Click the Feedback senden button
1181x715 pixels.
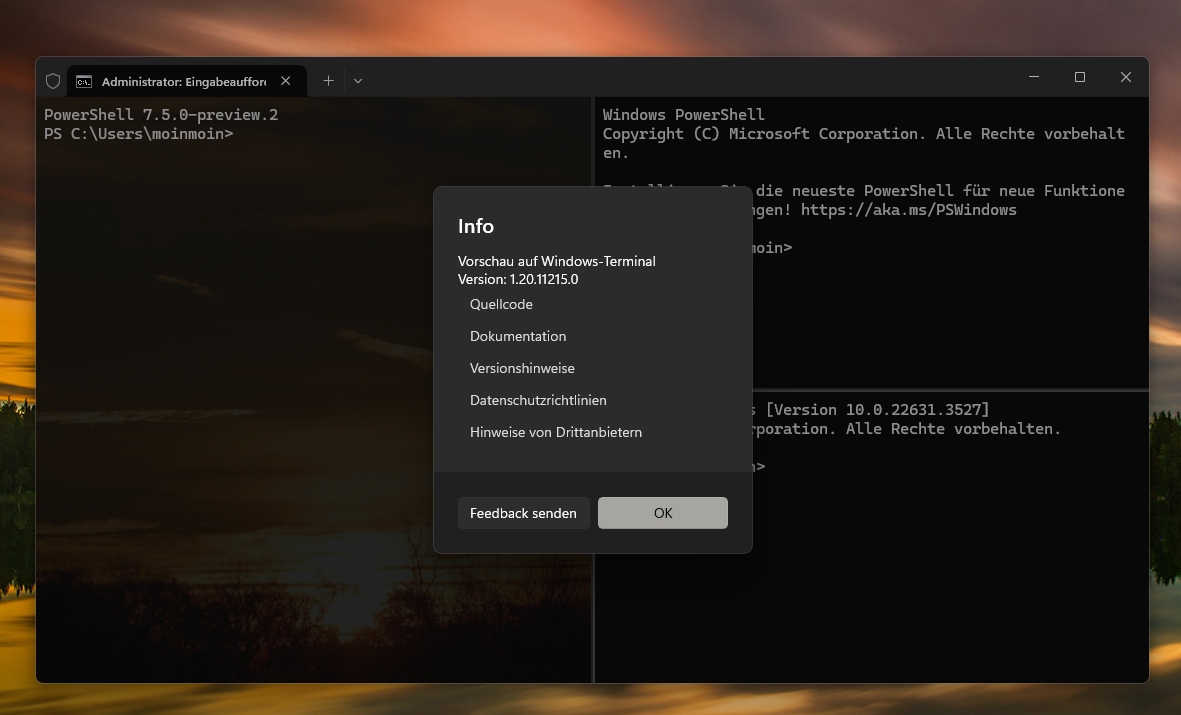tap(523, 513)
